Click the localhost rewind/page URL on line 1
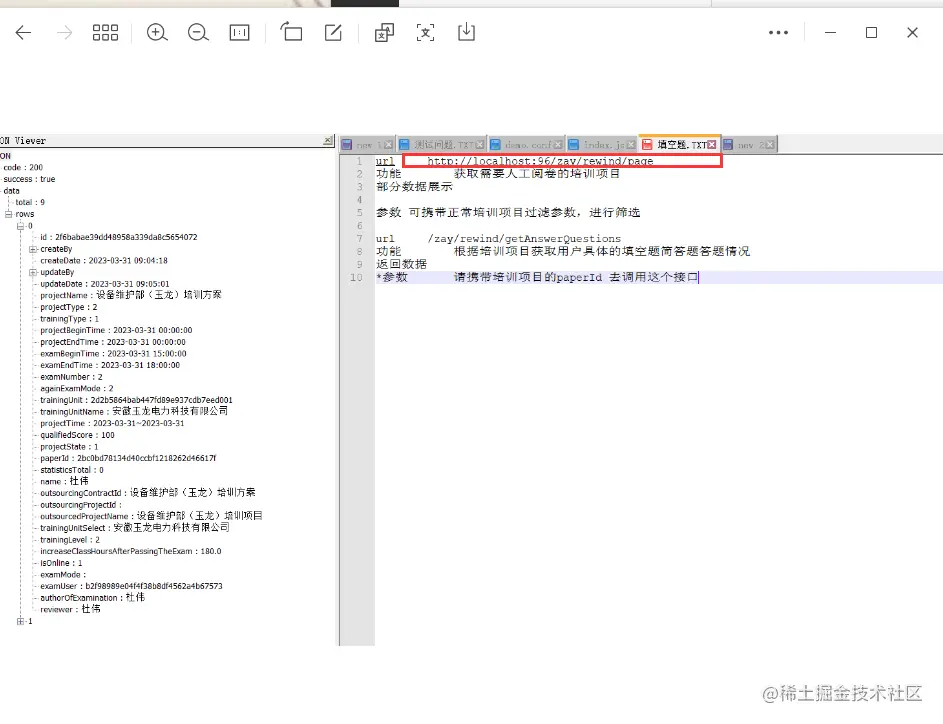Image resolution: width=943 pixels, height=724 pixels. click(x=540, y=161)
